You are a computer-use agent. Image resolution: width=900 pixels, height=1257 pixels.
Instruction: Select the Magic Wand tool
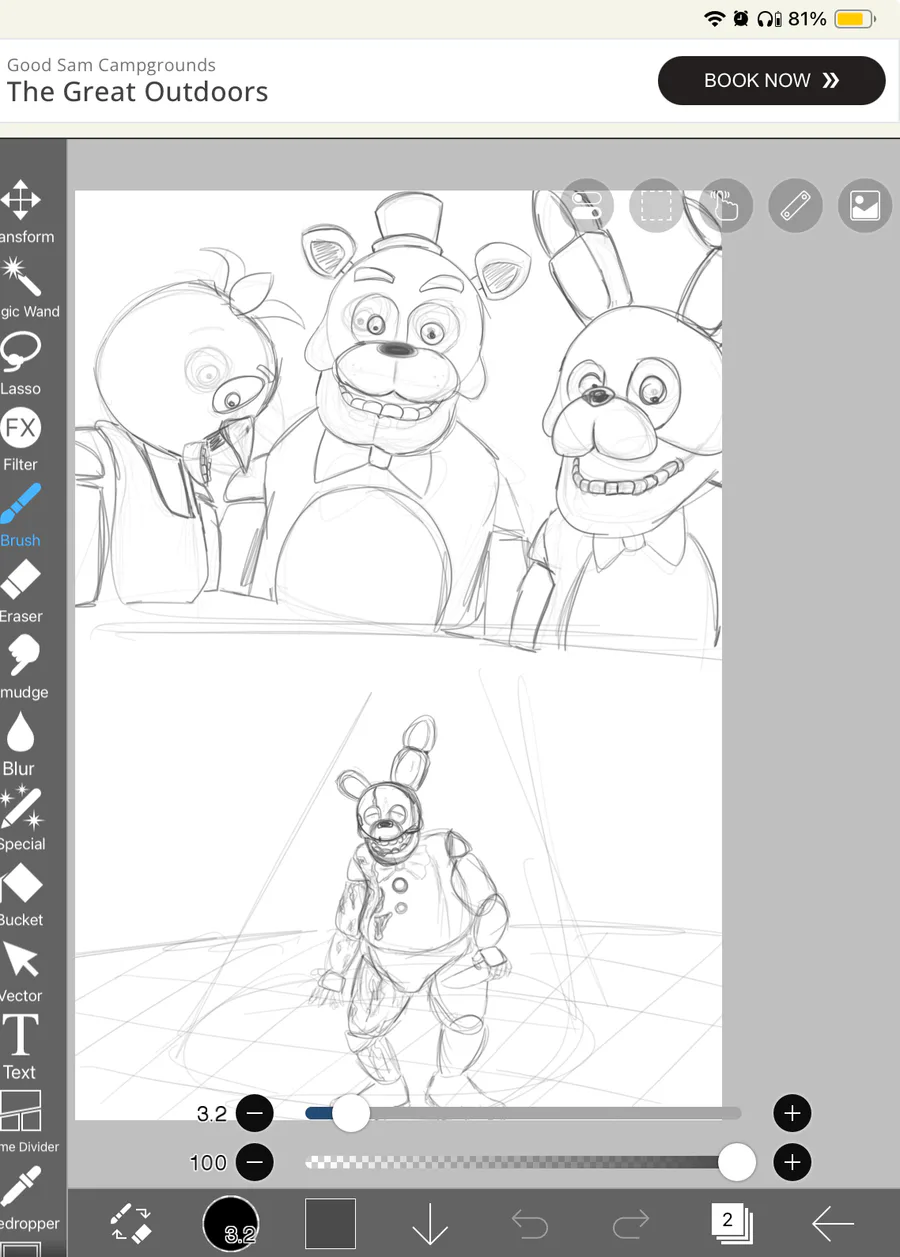tap(22, 287)
